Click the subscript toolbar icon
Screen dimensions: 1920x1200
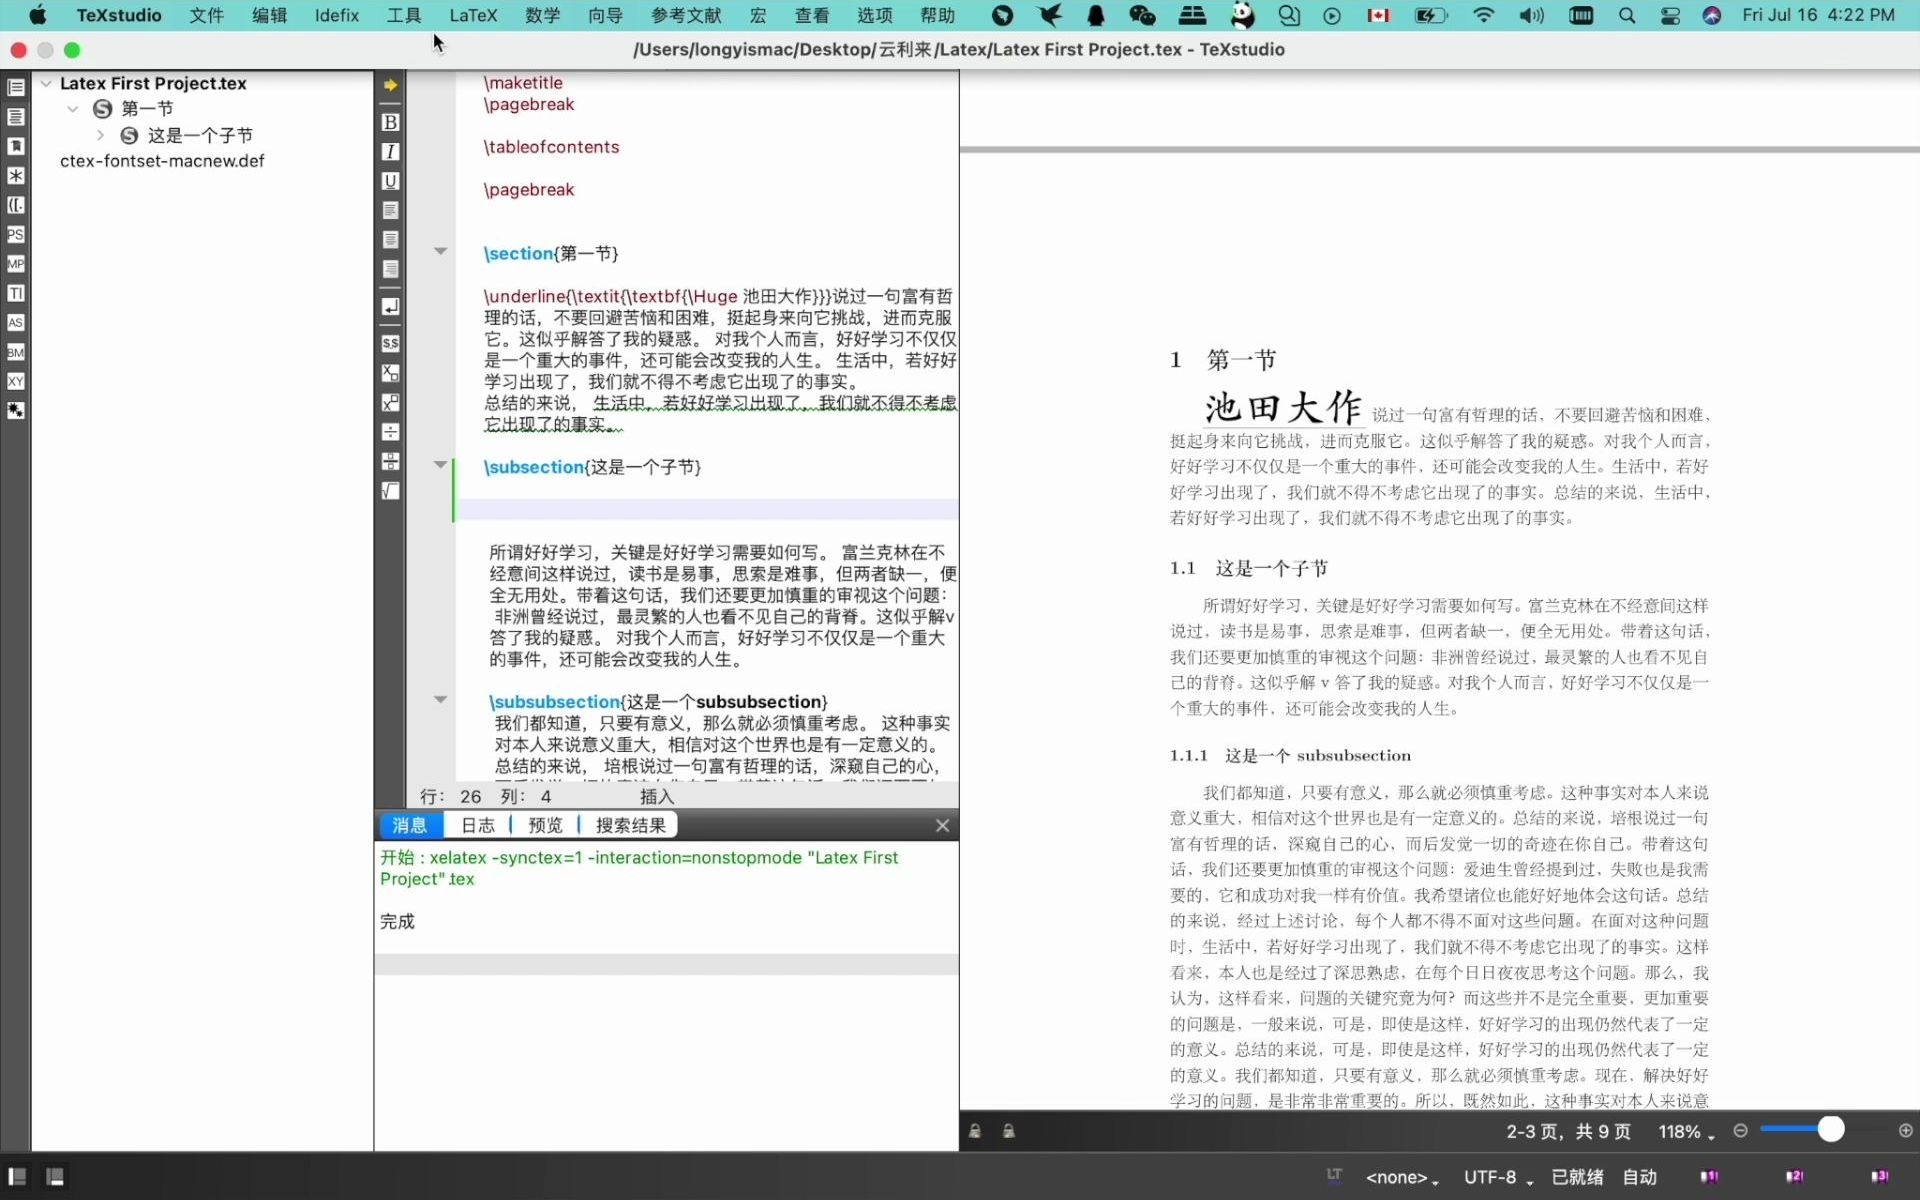coord(390,373)
